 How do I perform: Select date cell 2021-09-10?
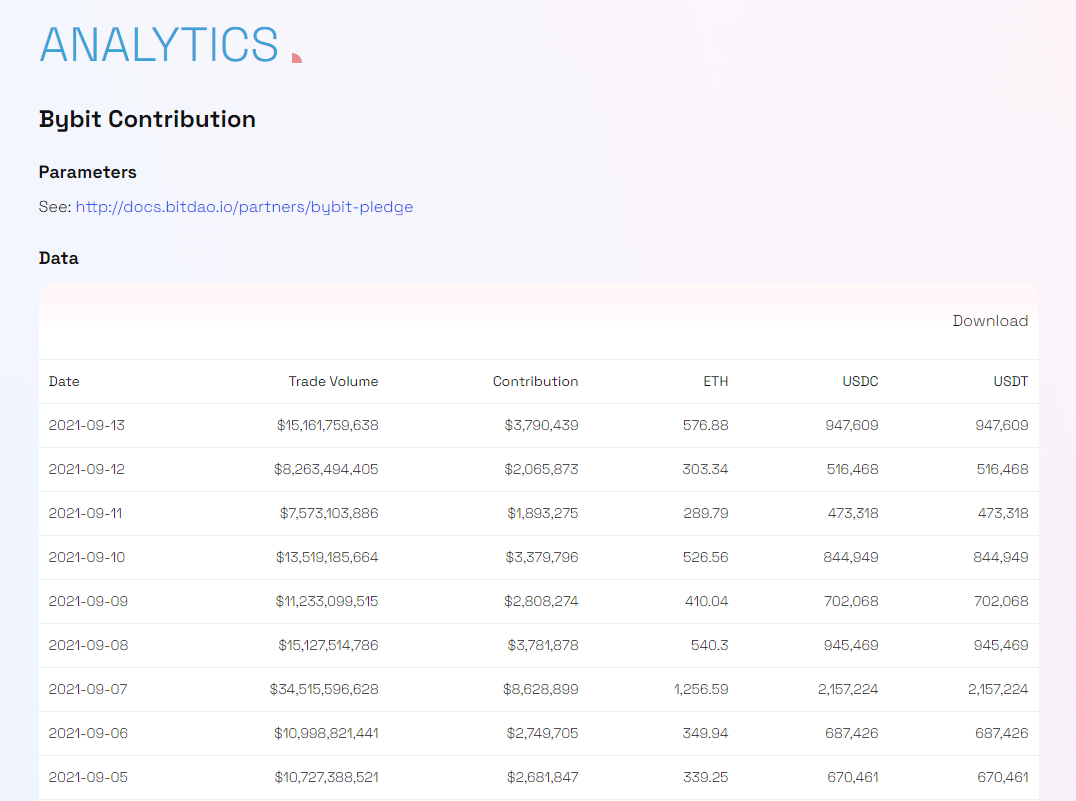coord(86,557)
